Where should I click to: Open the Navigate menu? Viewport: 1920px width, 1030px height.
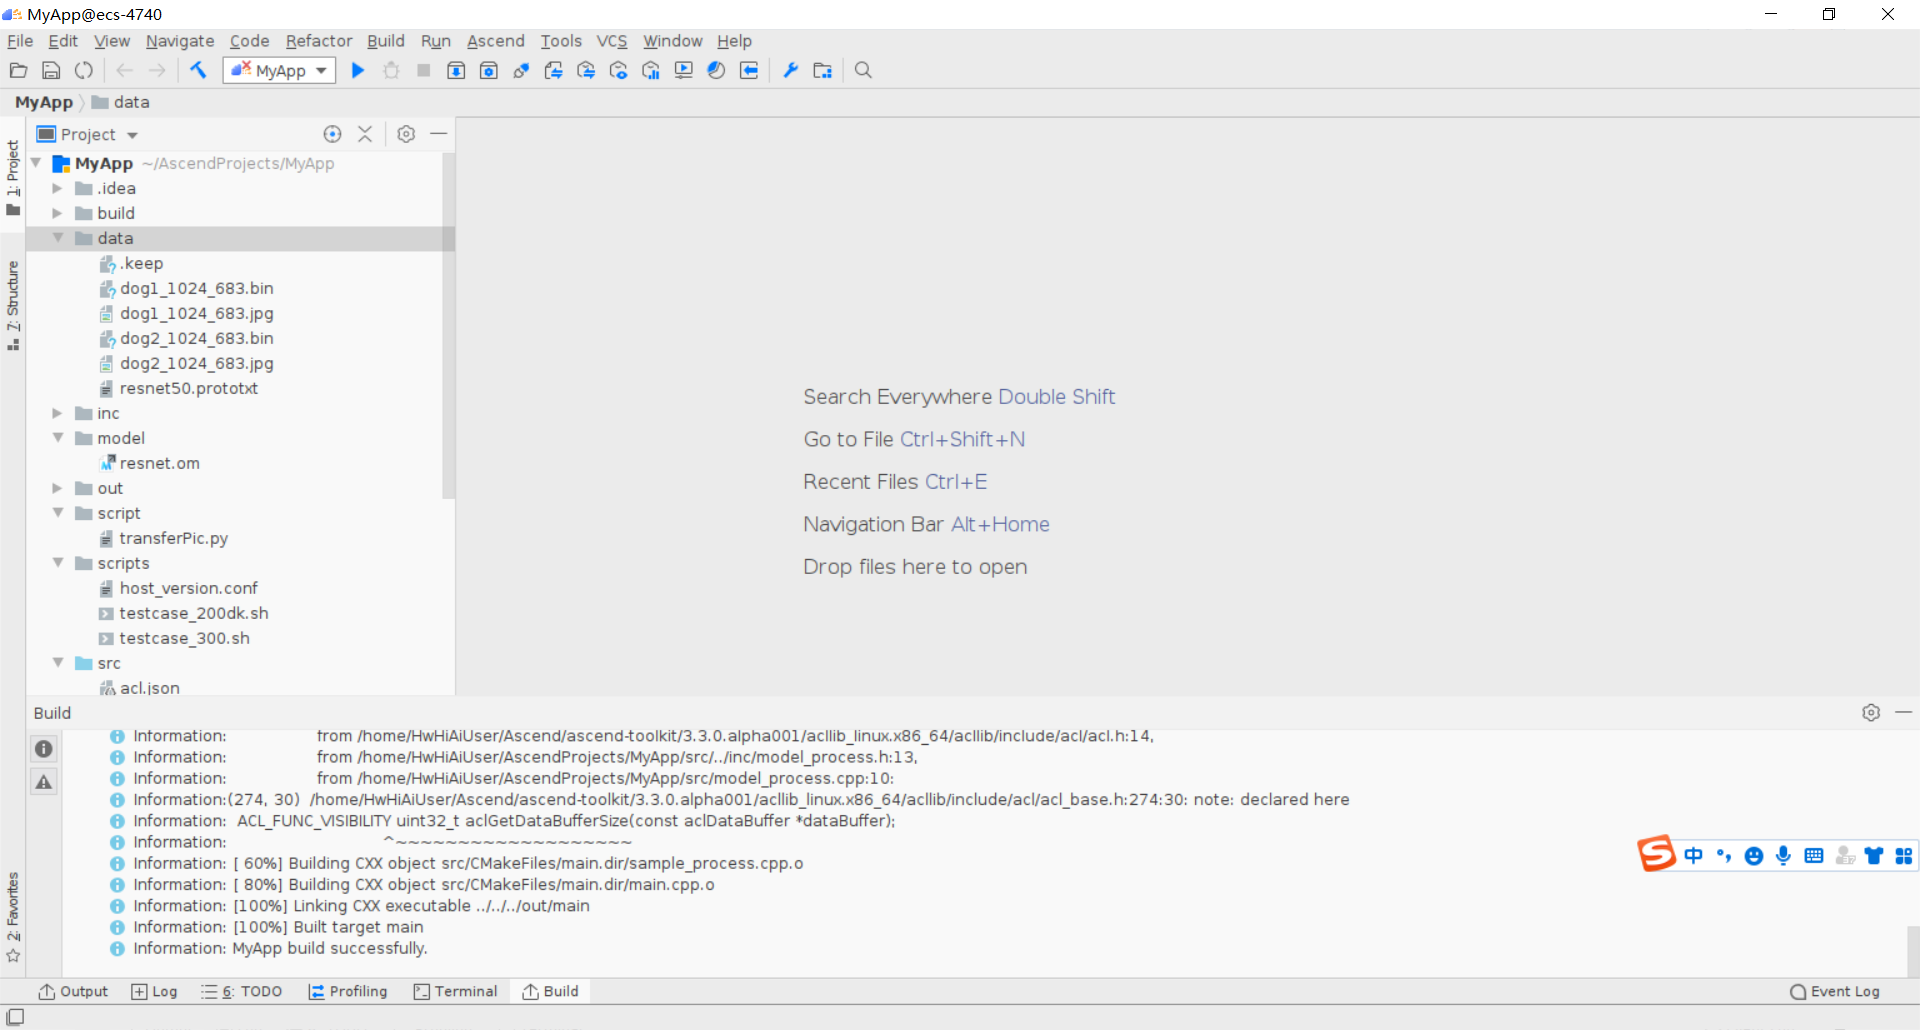point(180,41)
